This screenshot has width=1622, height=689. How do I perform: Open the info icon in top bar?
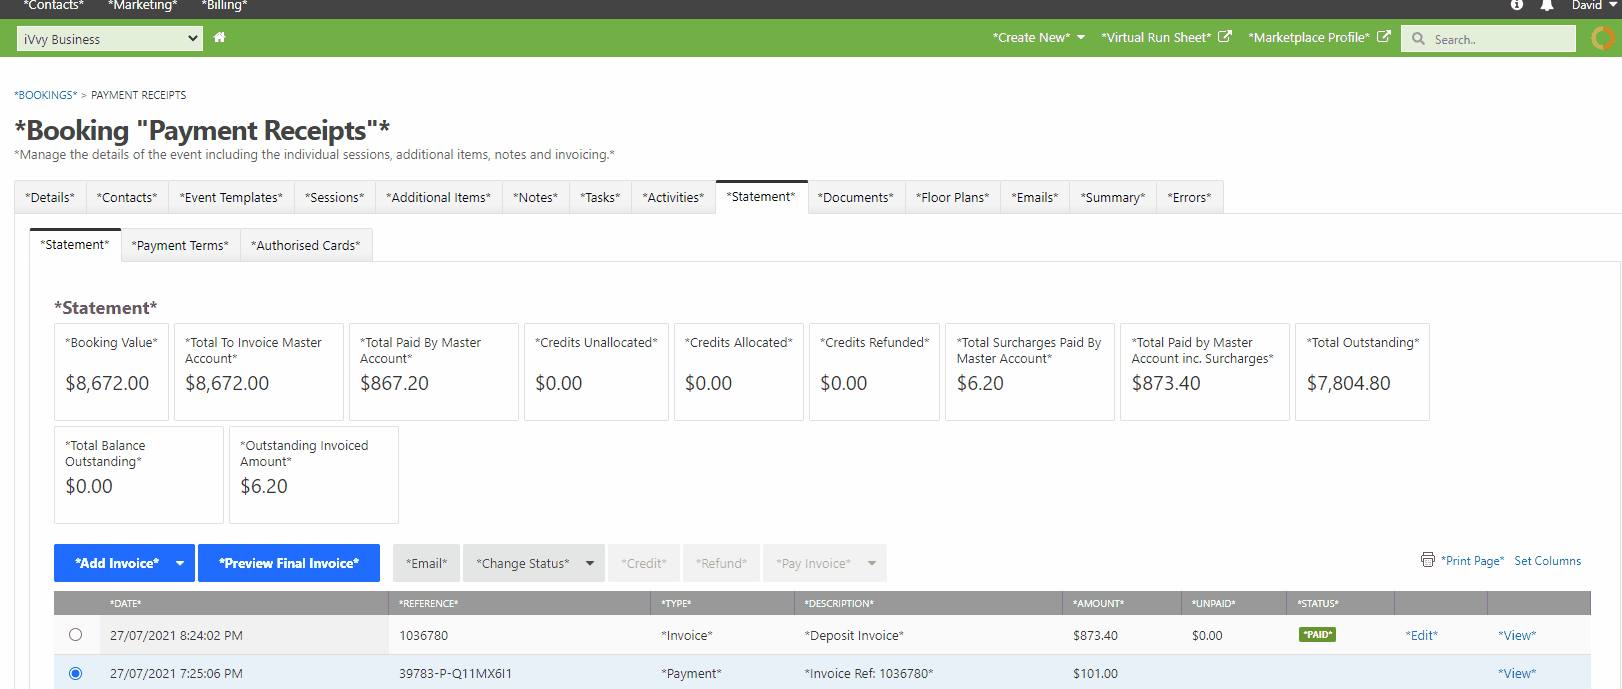1517,5
